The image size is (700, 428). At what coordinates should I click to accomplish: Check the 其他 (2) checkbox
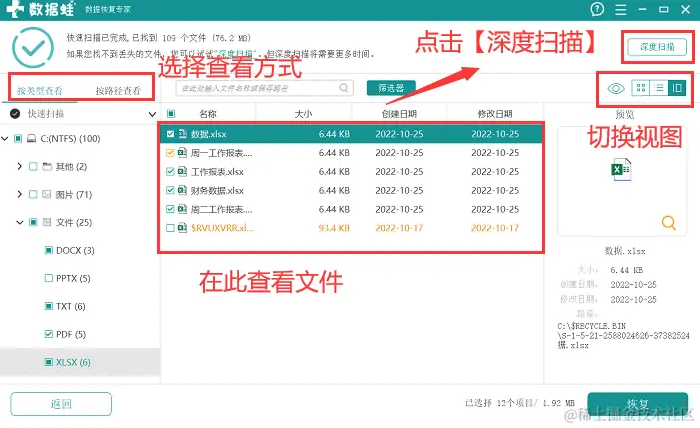[33, 166]
